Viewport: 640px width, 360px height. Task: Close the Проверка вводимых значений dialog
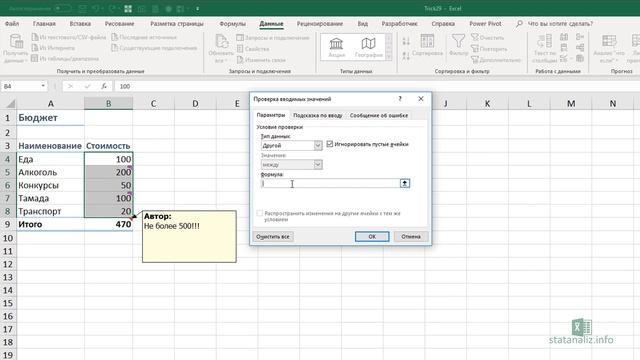(x=421, y=99)
